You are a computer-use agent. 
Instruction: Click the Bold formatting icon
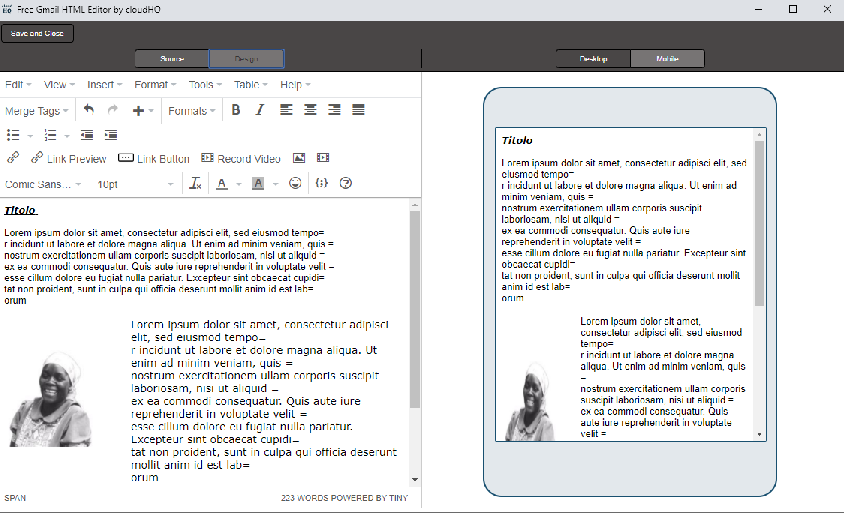(236, 110)
